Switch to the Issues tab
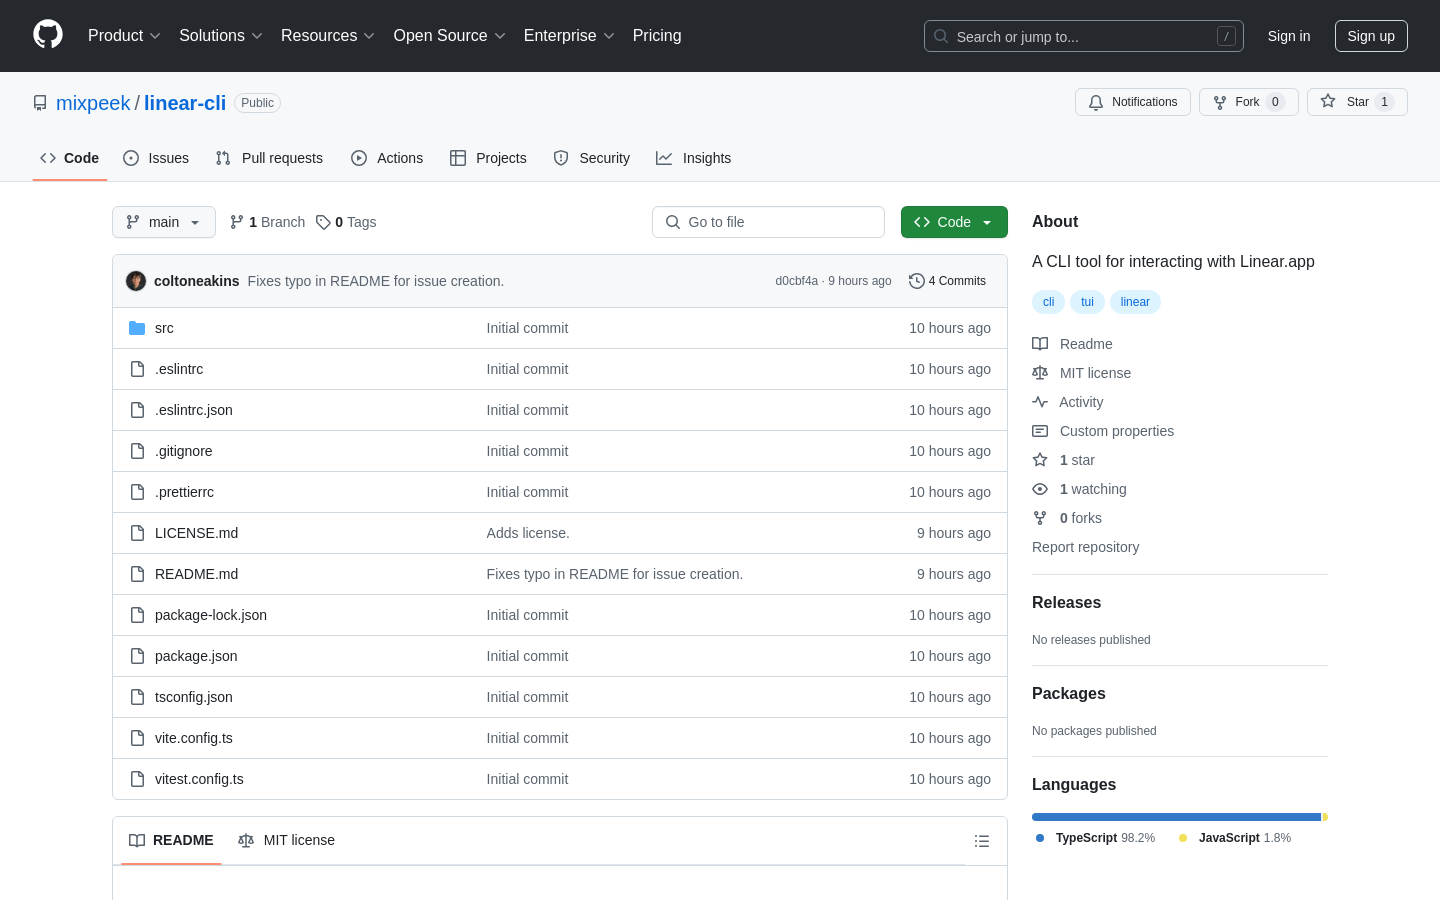The width and height of the screenshot is (1440, 900). pos(156,158)
